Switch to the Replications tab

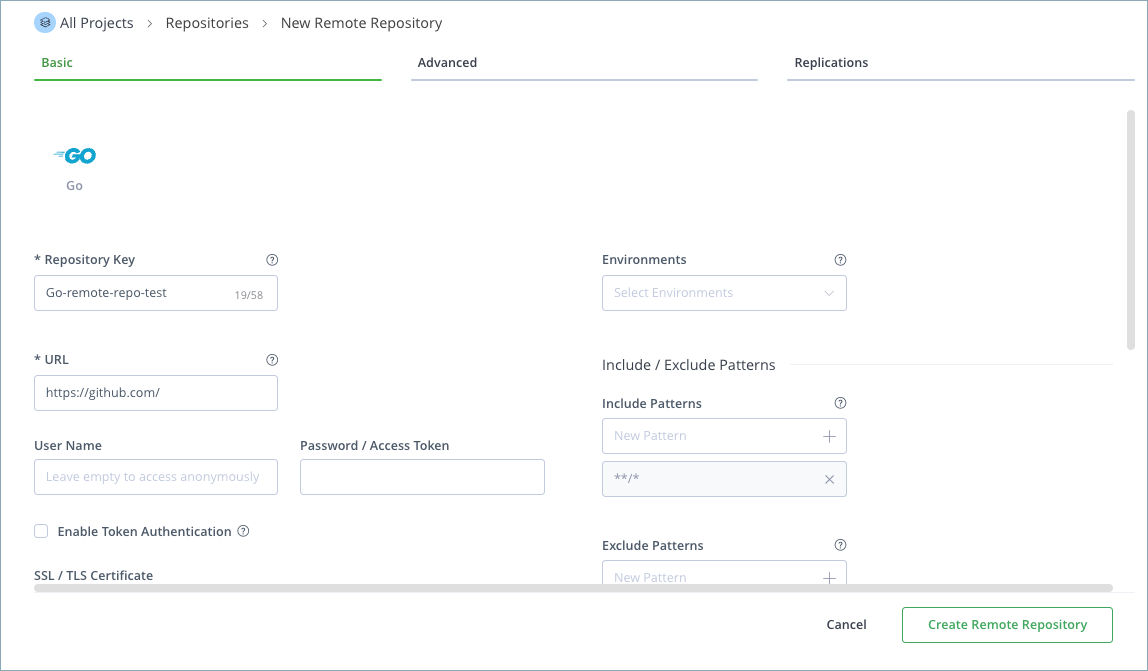point(961,63)
